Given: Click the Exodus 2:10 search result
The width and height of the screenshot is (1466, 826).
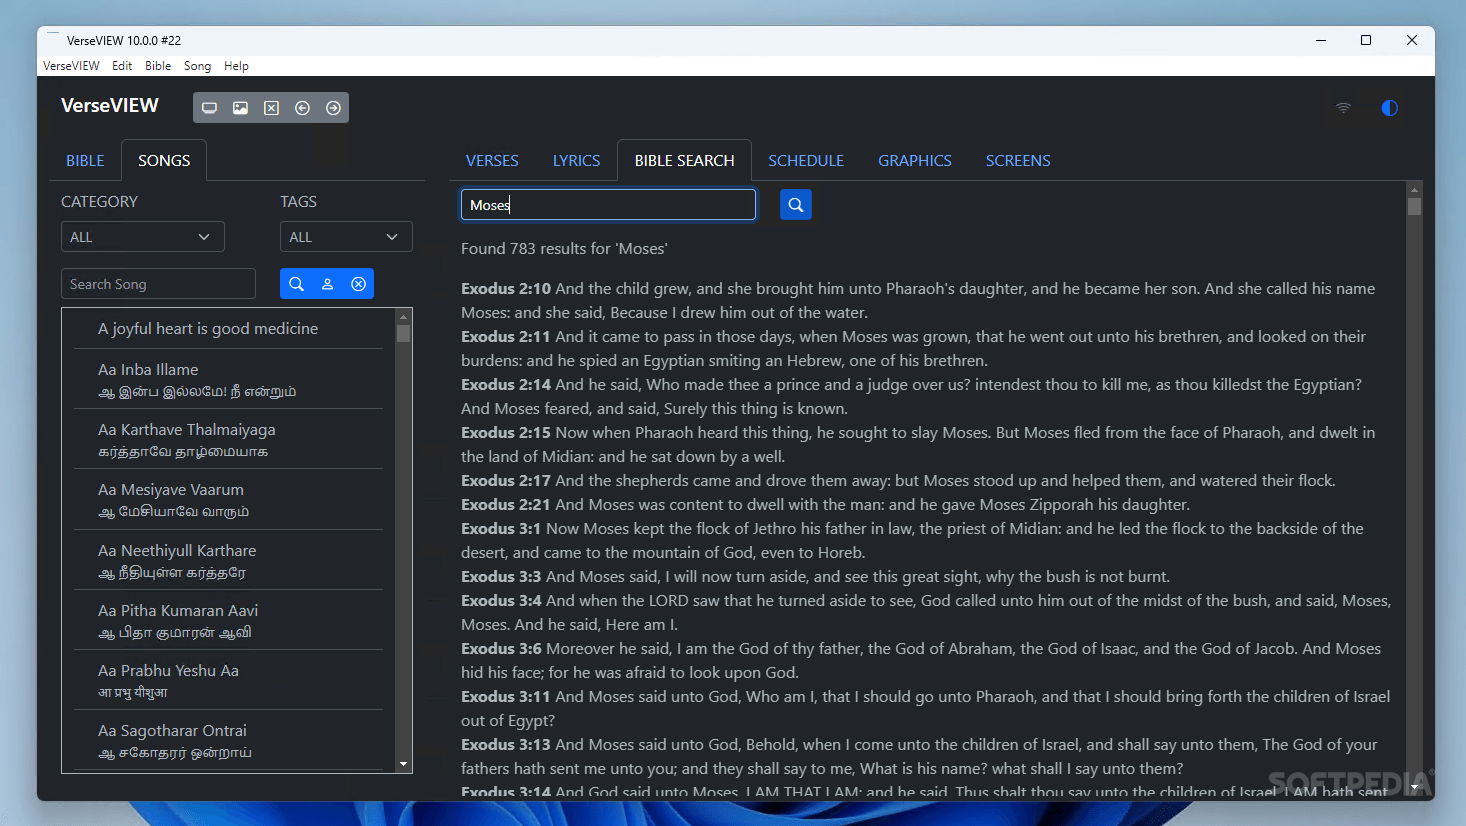Looking at the screenshot, I should pos(918,301).
